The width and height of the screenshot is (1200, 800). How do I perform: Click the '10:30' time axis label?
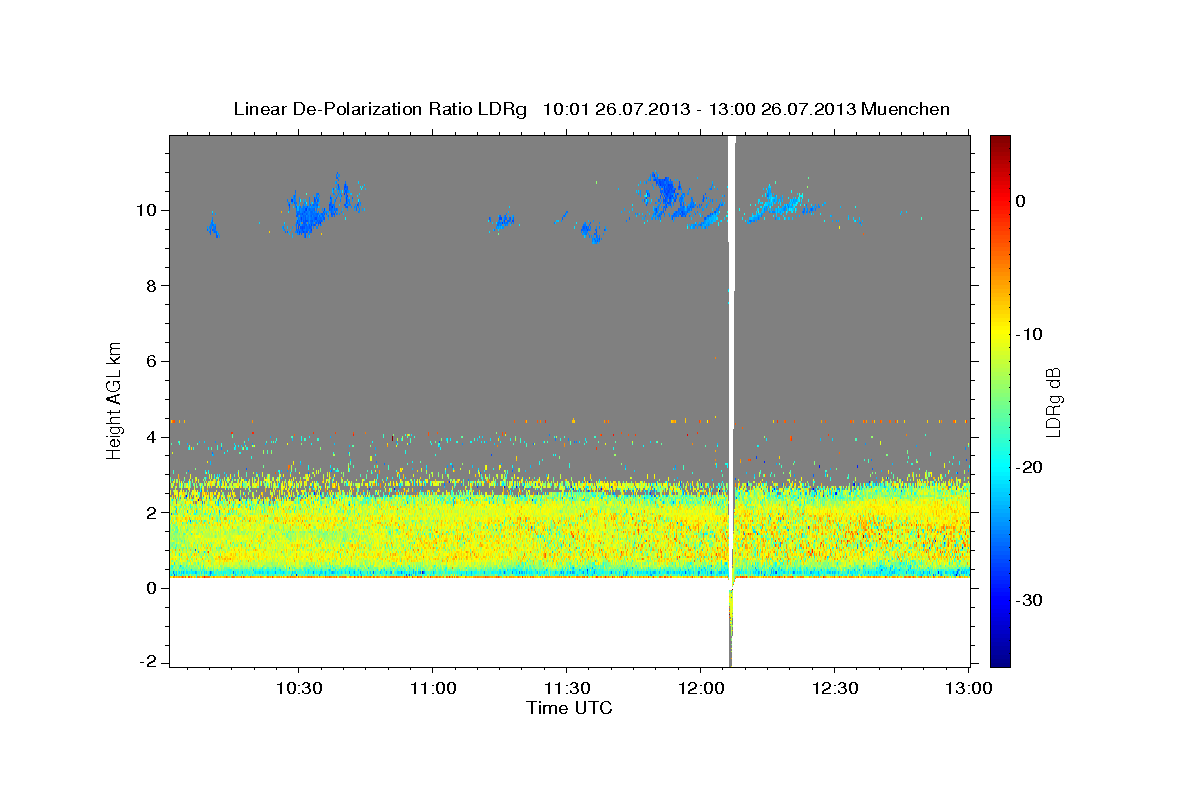pos(298,688)
